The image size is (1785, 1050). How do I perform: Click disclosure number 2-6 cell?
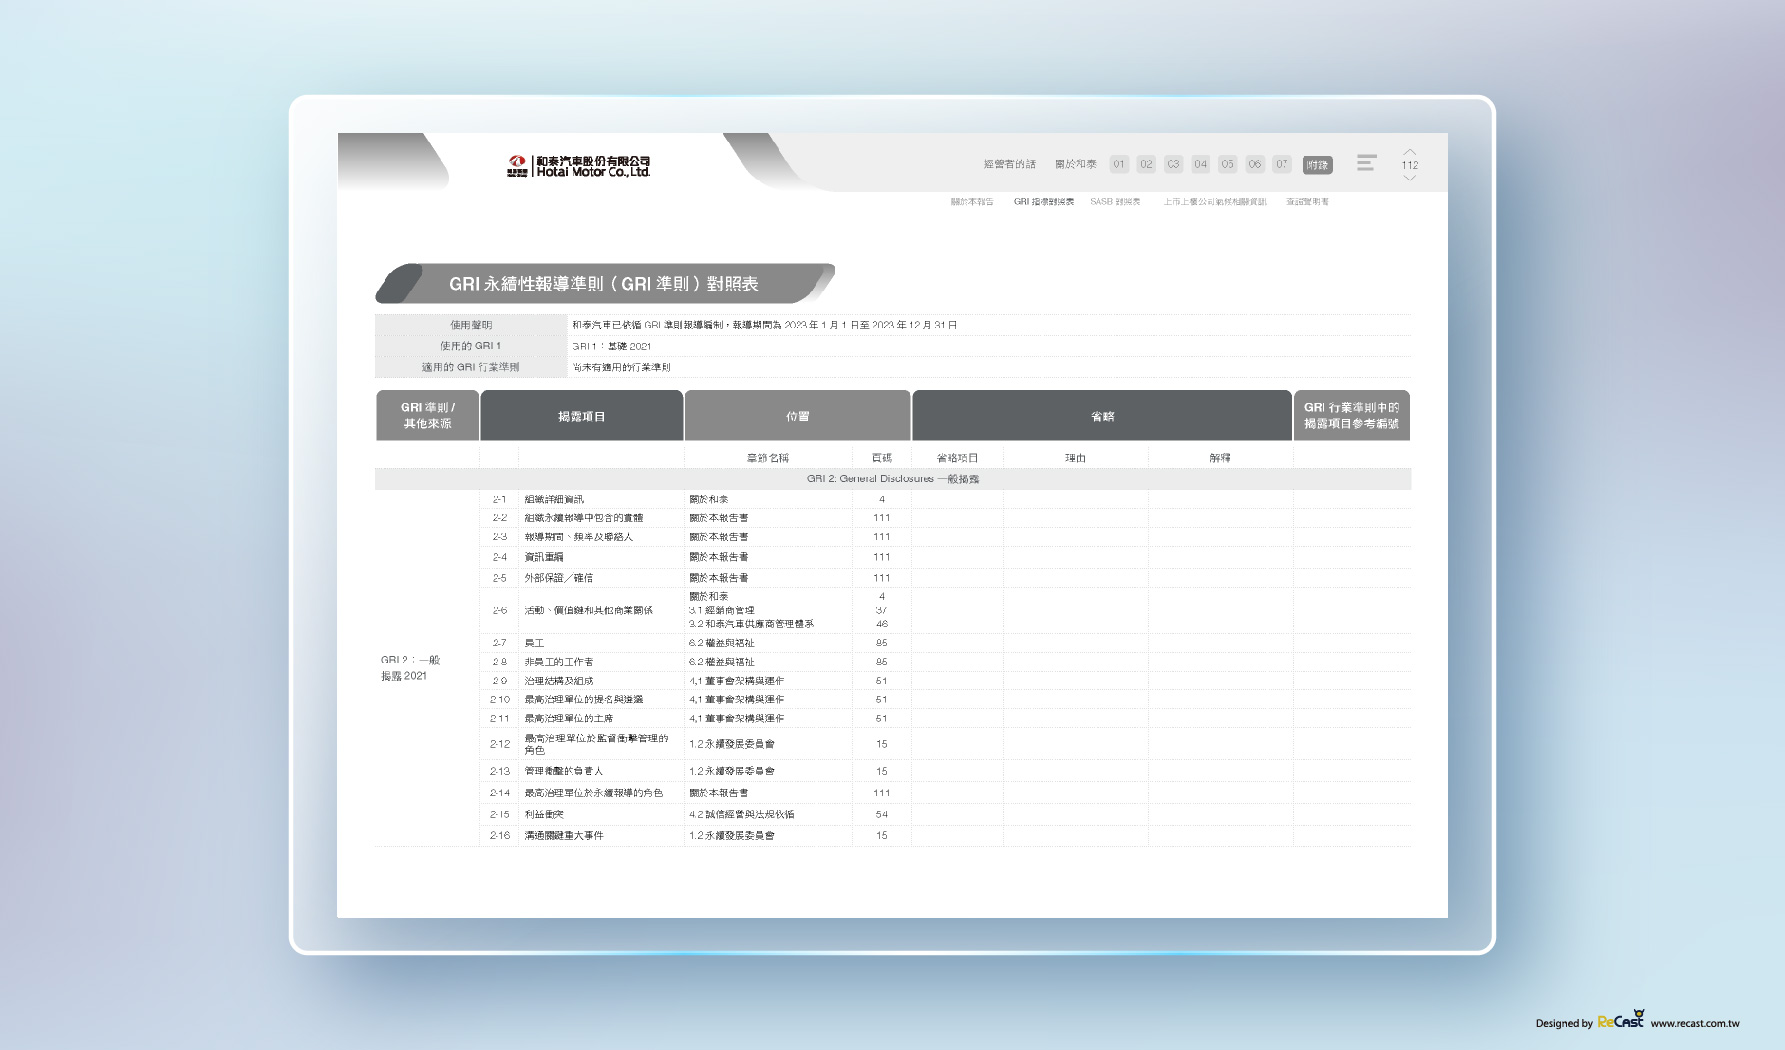(x=499, y=610)
